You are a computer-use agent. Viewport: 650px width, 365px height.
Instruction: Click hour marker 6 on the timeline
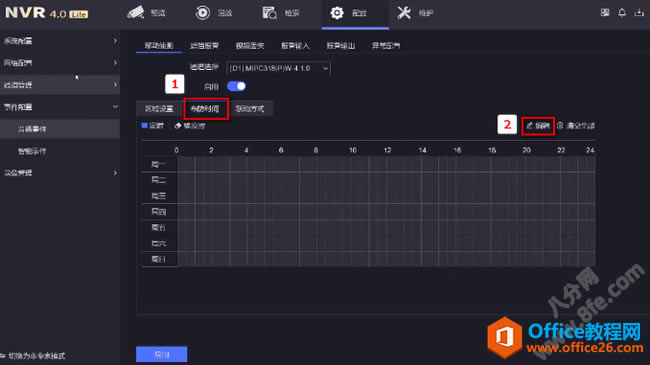point(281,150)
